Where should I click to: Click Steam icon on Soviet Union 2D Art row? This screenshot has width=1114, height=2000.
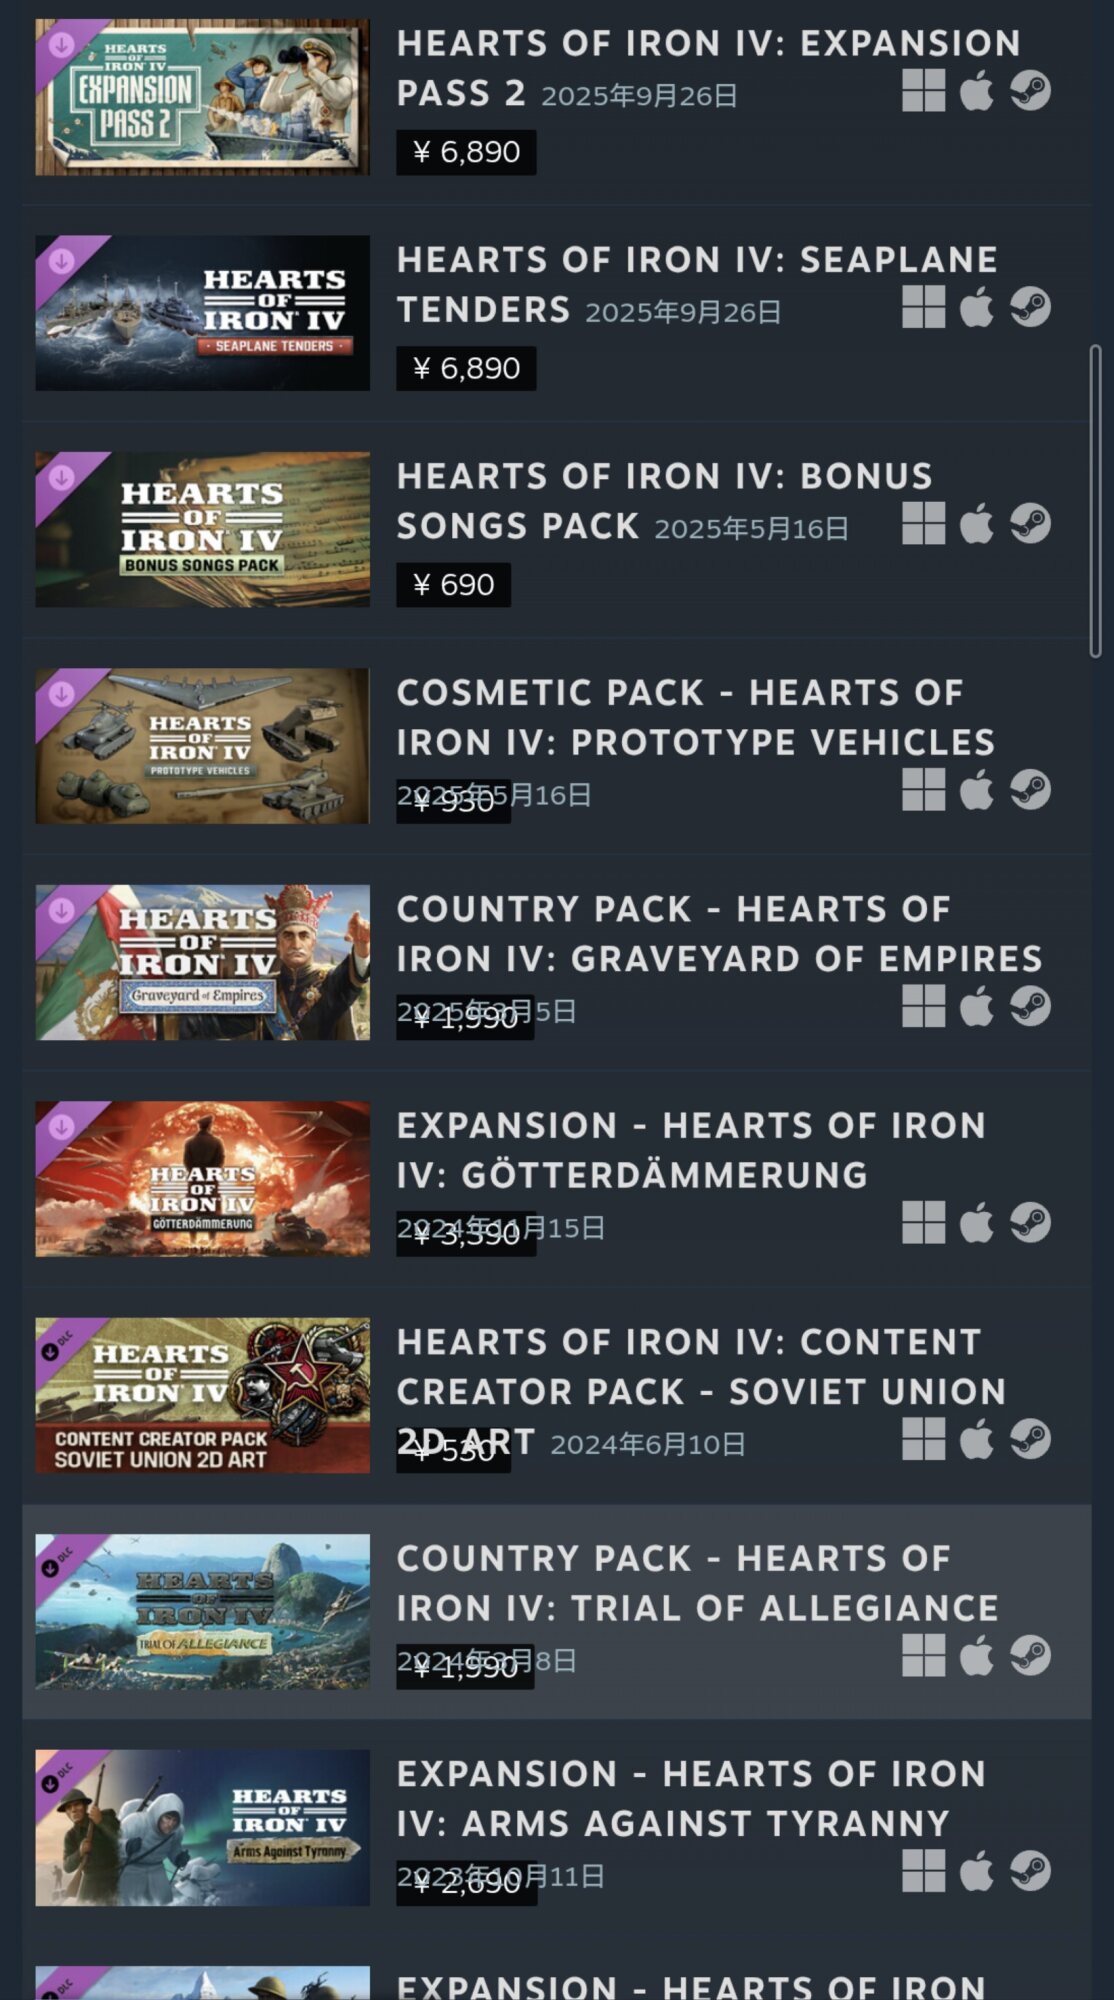coord(1030,1439)
